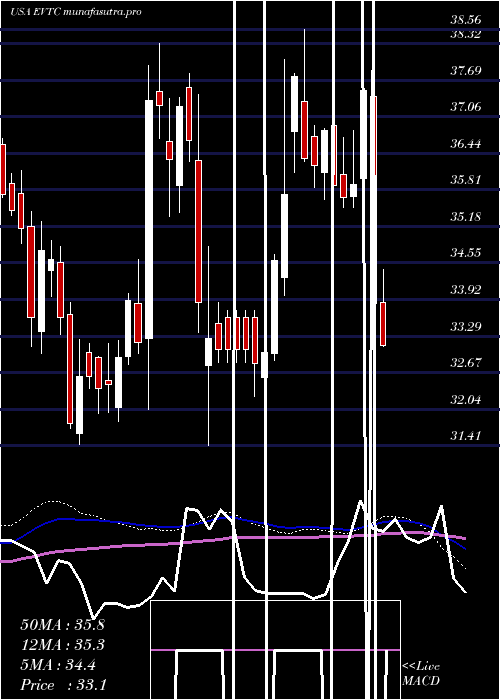Click the 31.41 price axis label

[x=466, y=436]
